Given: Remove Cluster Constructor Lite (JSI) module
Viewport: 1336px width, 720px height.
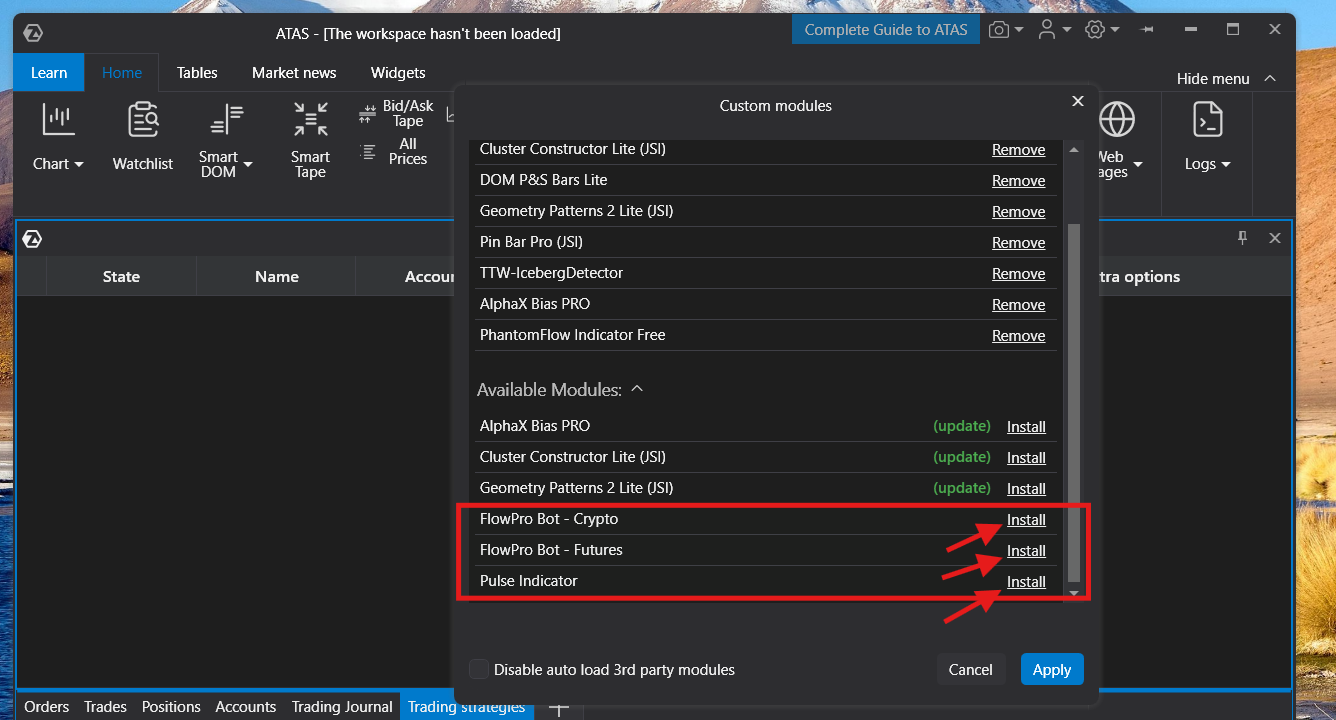Looking at the screenshot, I should point(1018,150).
